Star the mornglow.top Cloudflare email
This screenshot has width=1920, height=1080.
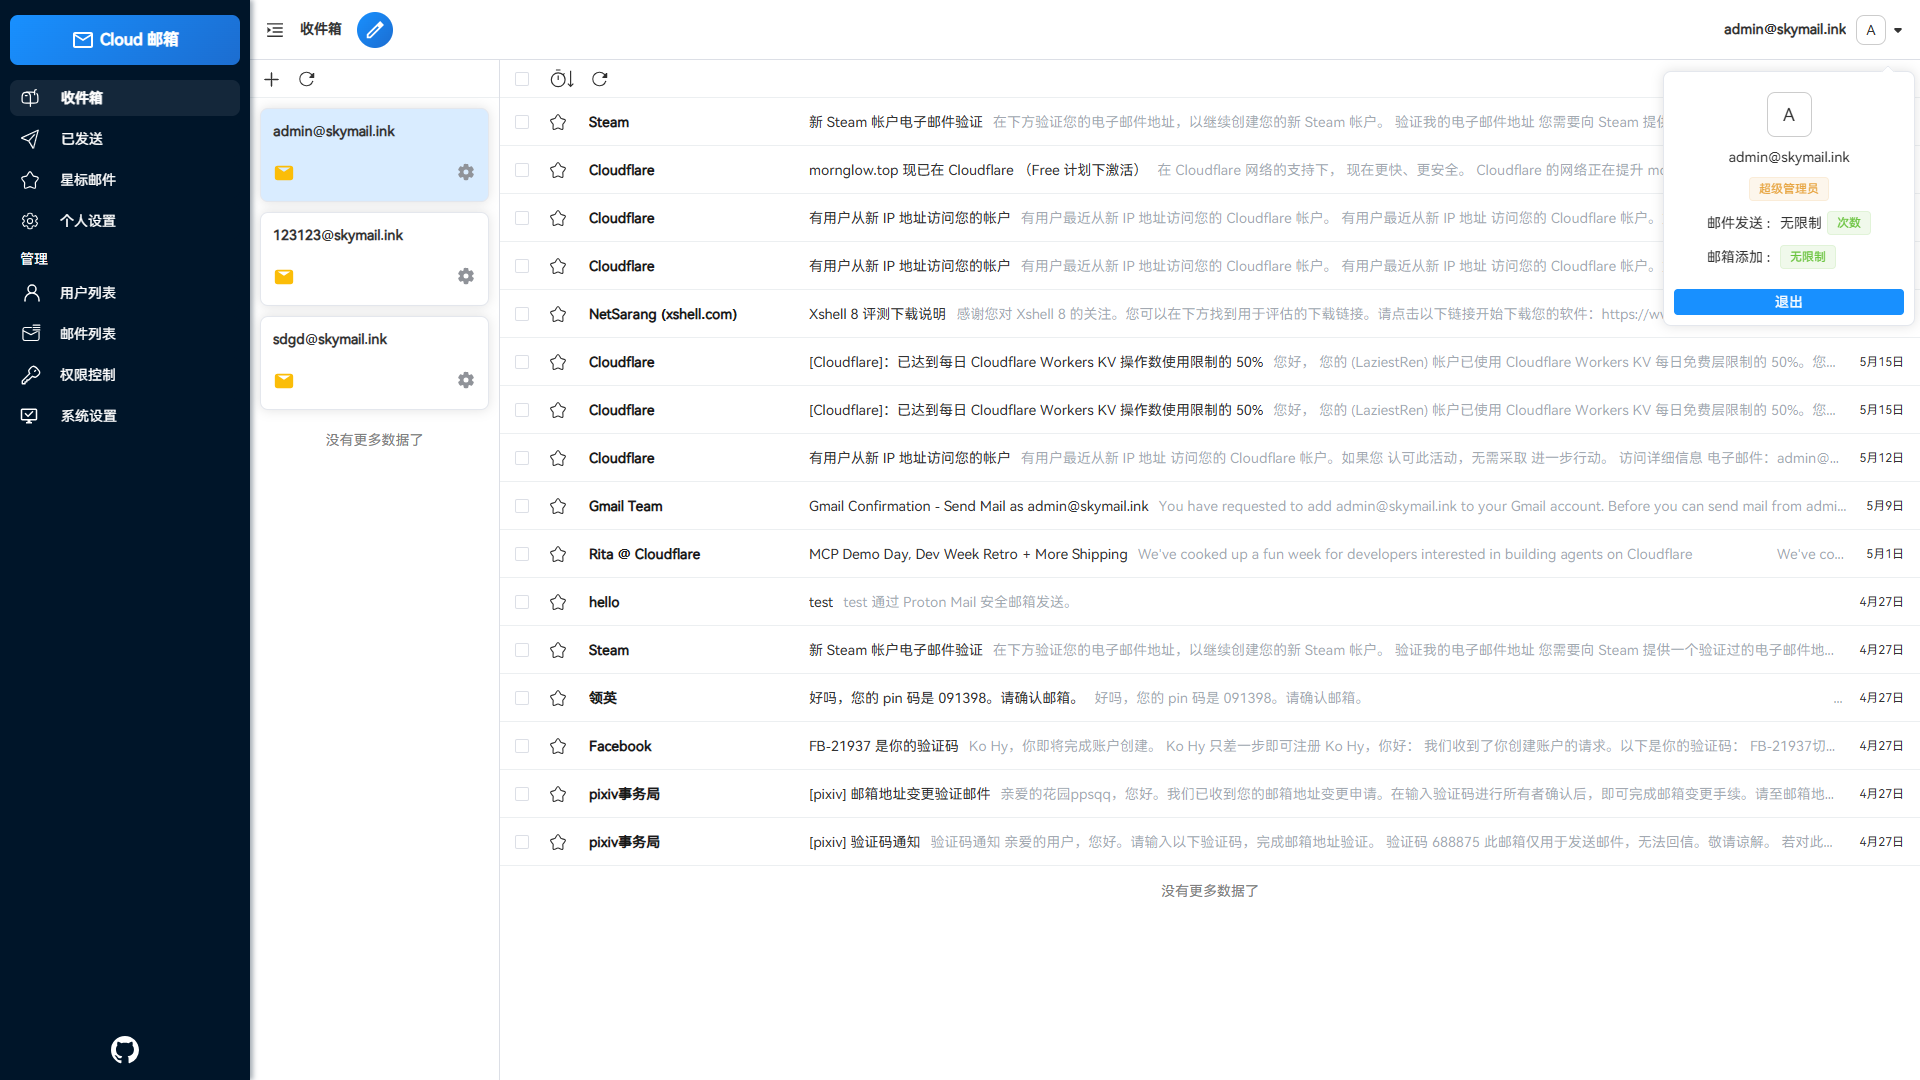(x=558, y=170)
